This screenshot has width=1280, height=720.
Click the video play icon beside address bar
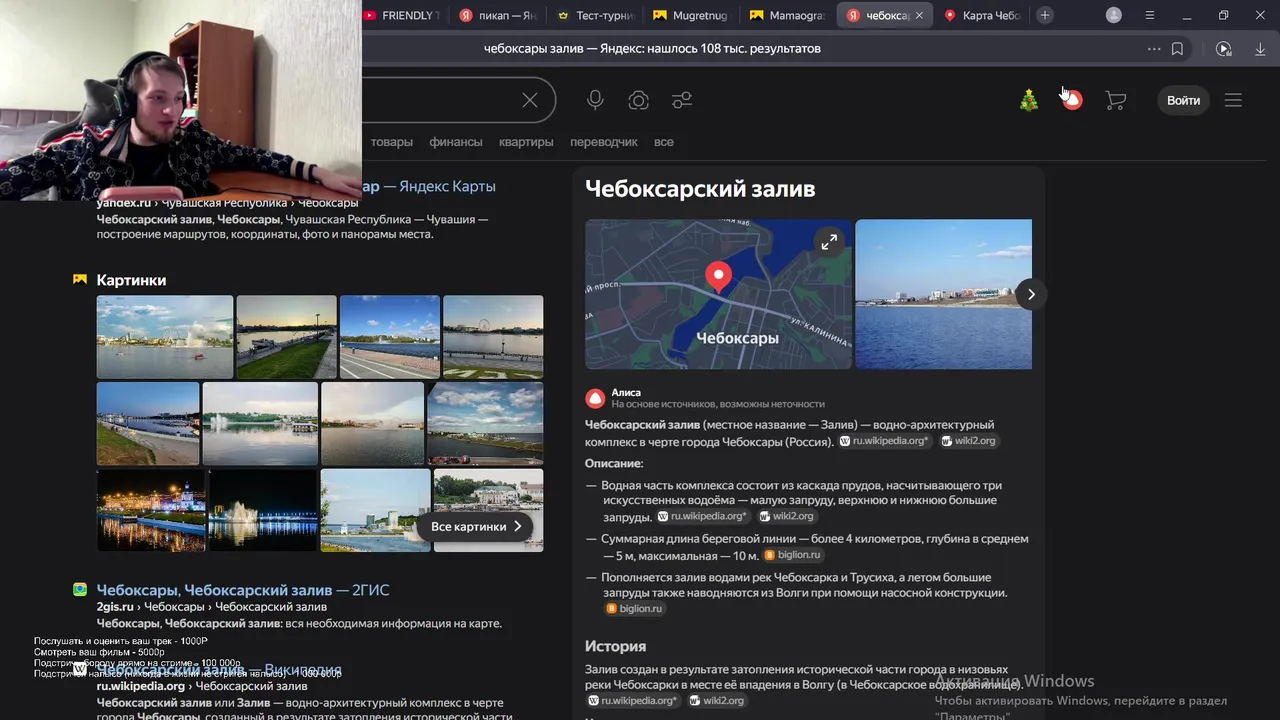tap(1223, 49)
